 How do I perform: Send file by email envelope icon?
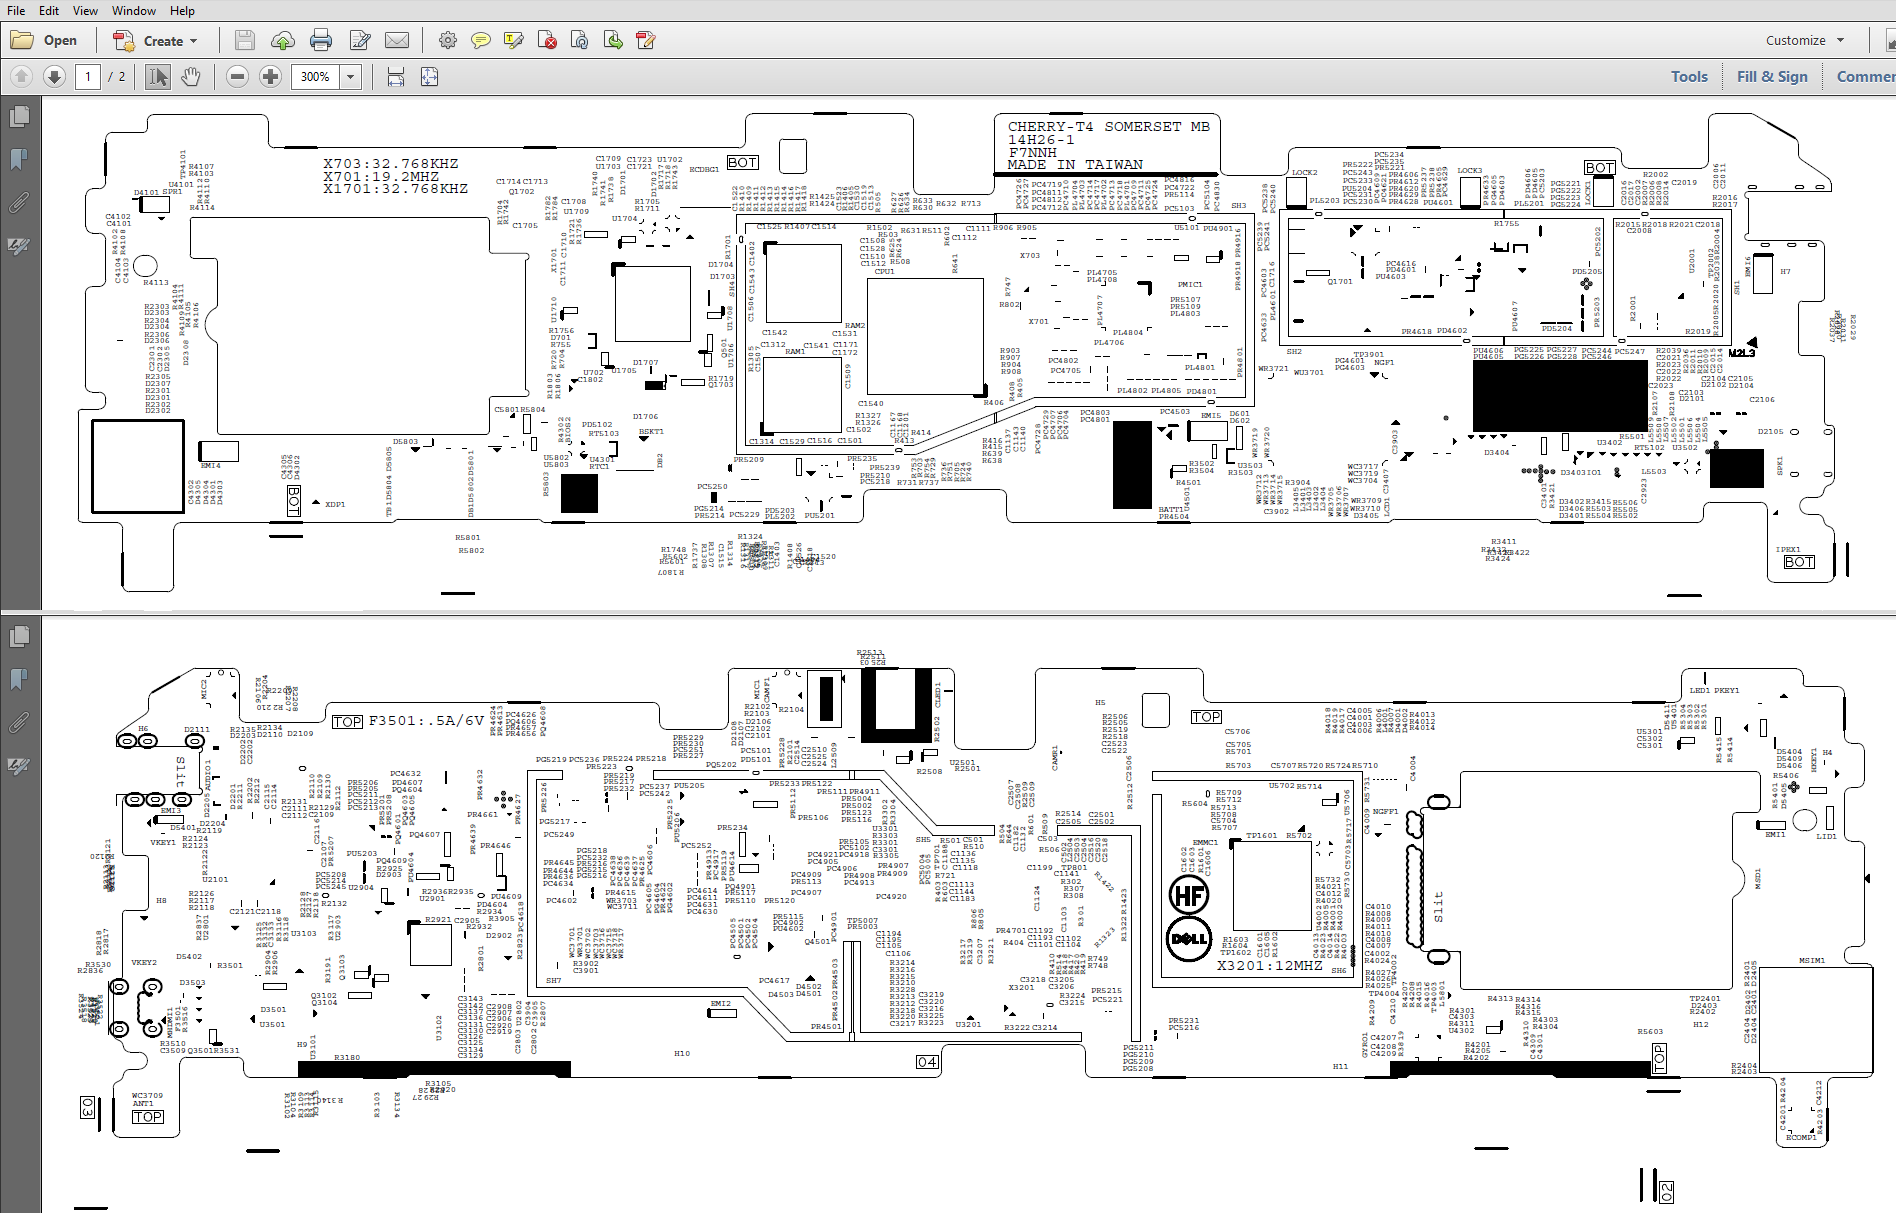(x=397, y=41)
